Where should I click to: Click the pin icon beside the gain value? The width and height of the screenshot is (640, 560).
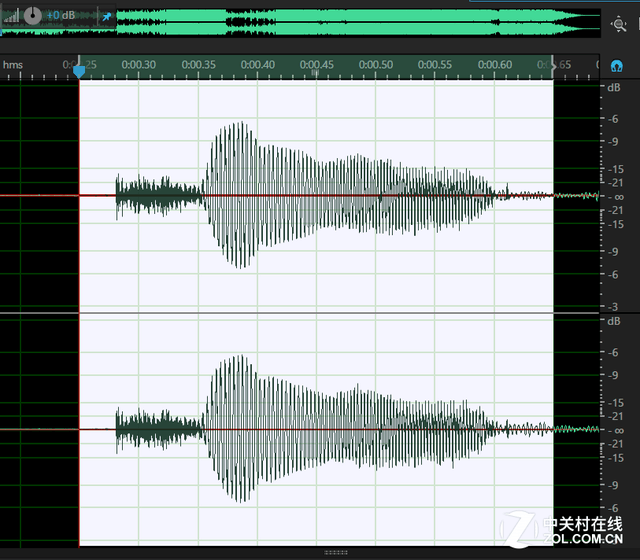tap(107, 17)
